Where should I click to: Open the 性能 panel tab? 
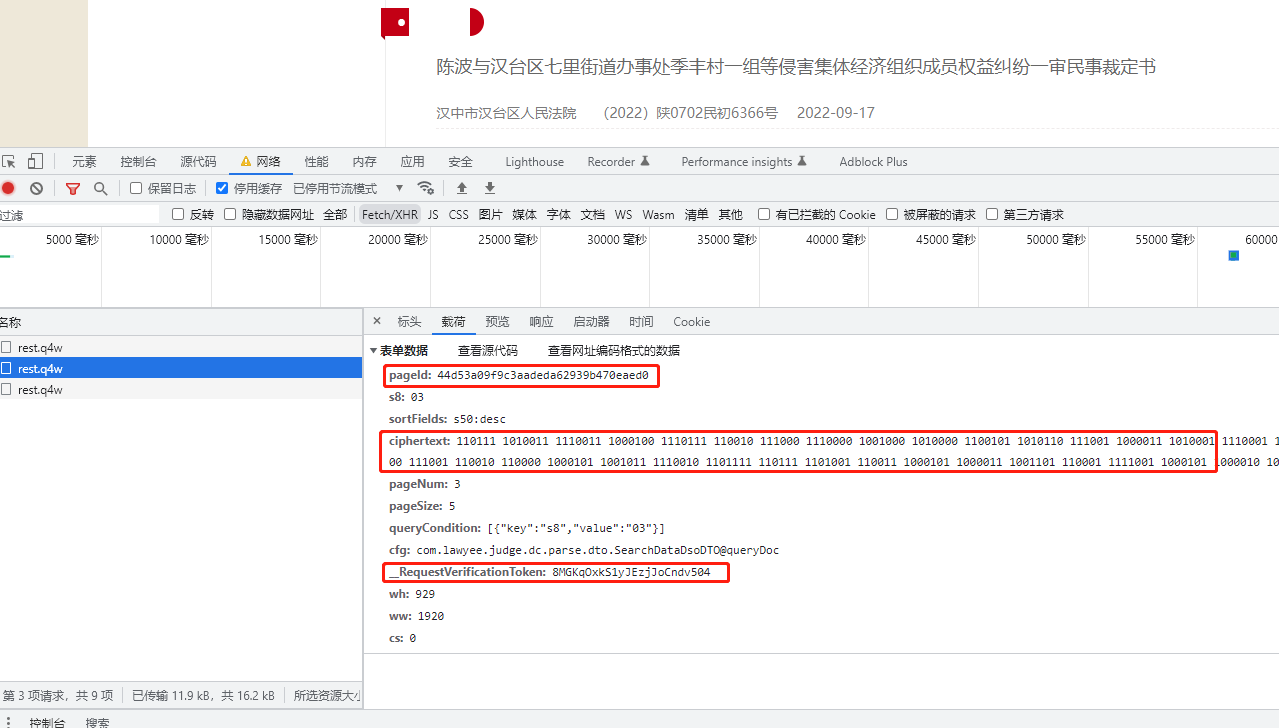[316, 161]
